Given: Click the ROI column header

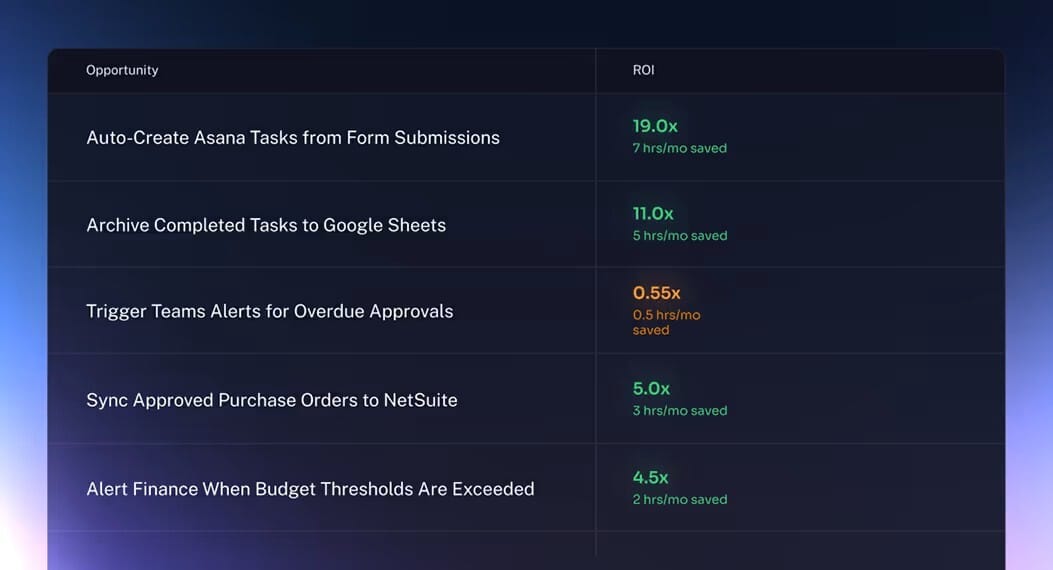Looking at the screenshot, I should 644,70.
